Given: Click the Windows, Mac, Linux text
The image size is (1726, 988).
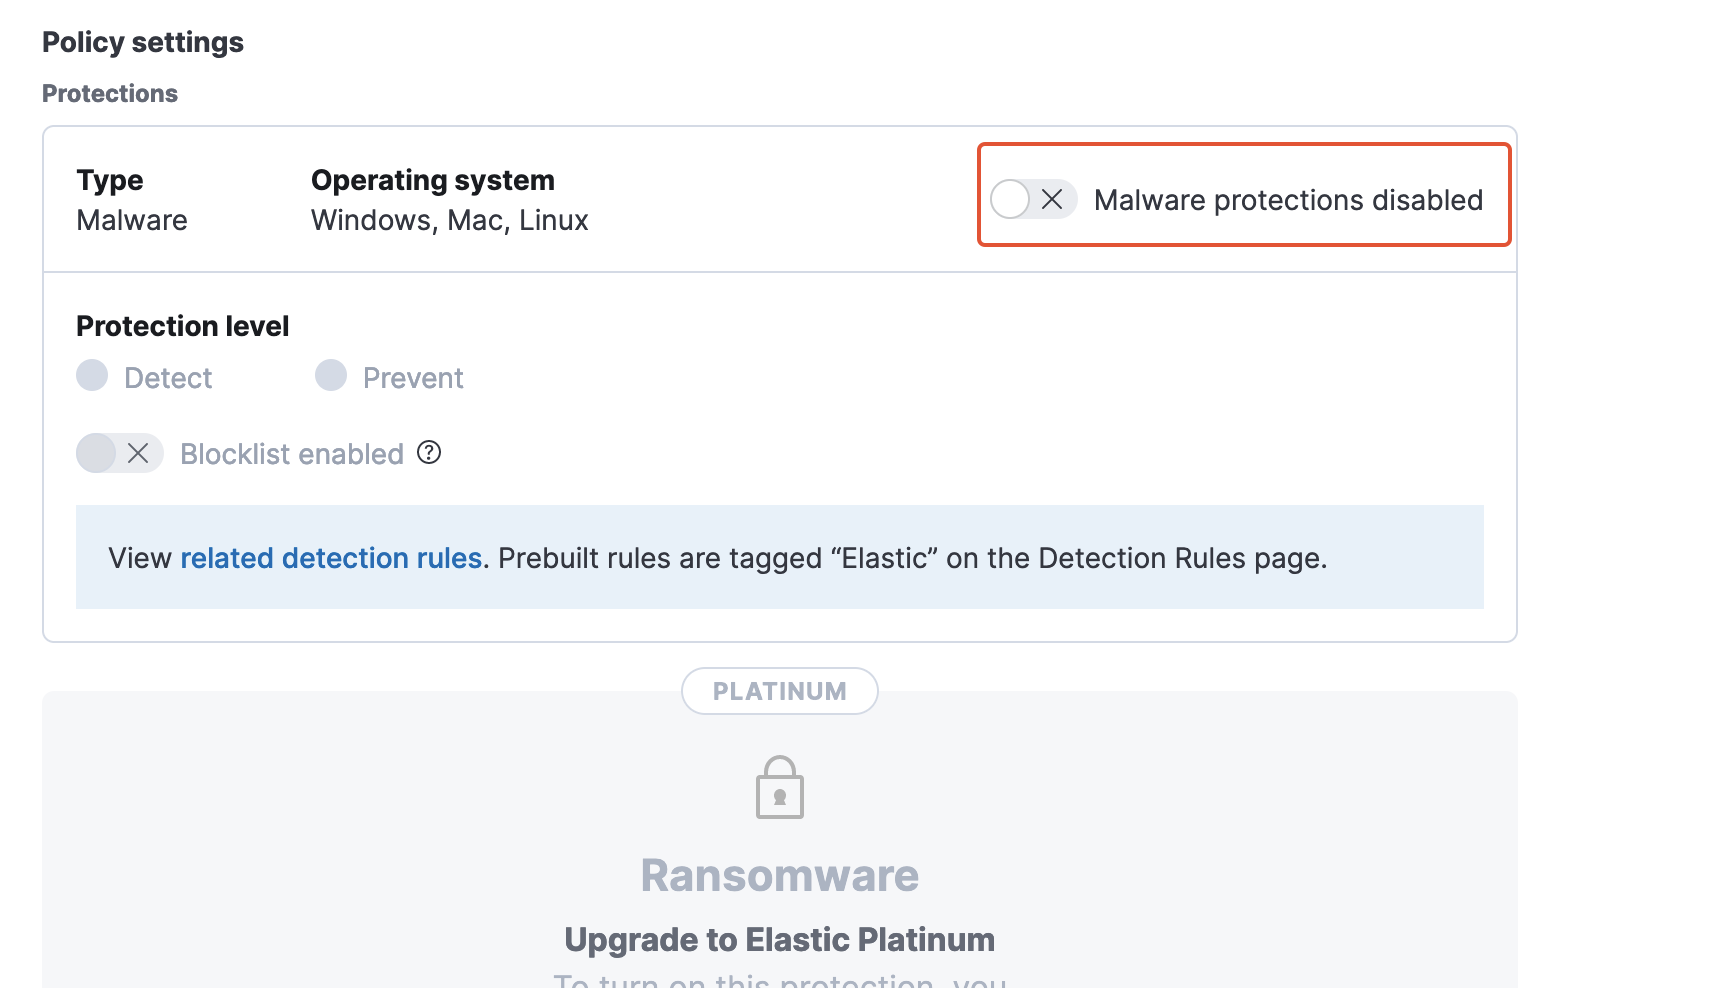Looking at the screenshot, I should (449, 220).
